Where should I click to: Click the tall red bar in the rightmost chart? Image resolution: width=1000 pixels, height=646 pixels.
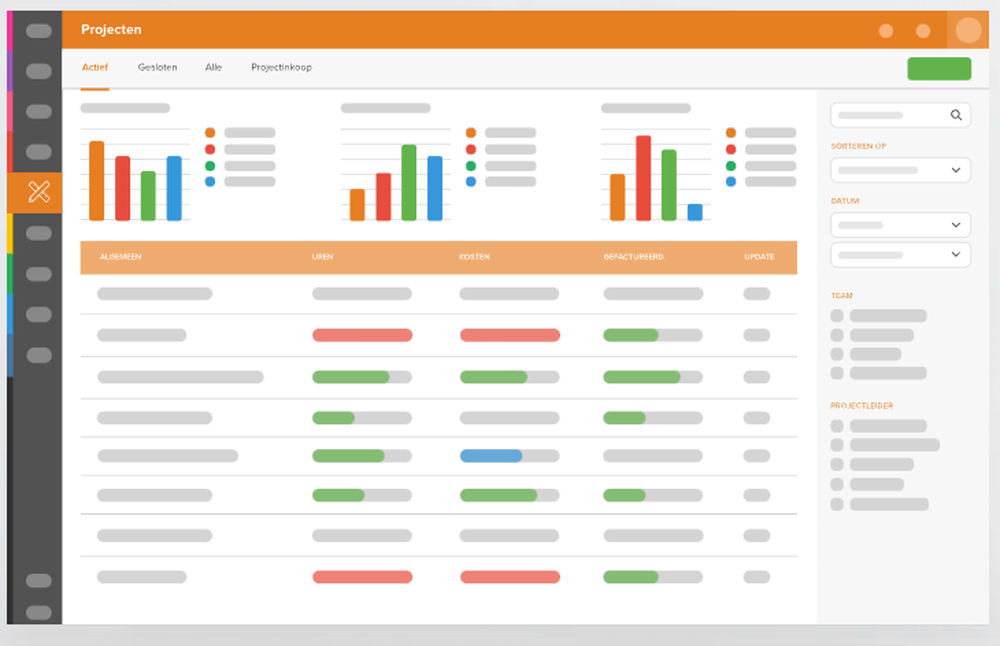click(643, 178)
